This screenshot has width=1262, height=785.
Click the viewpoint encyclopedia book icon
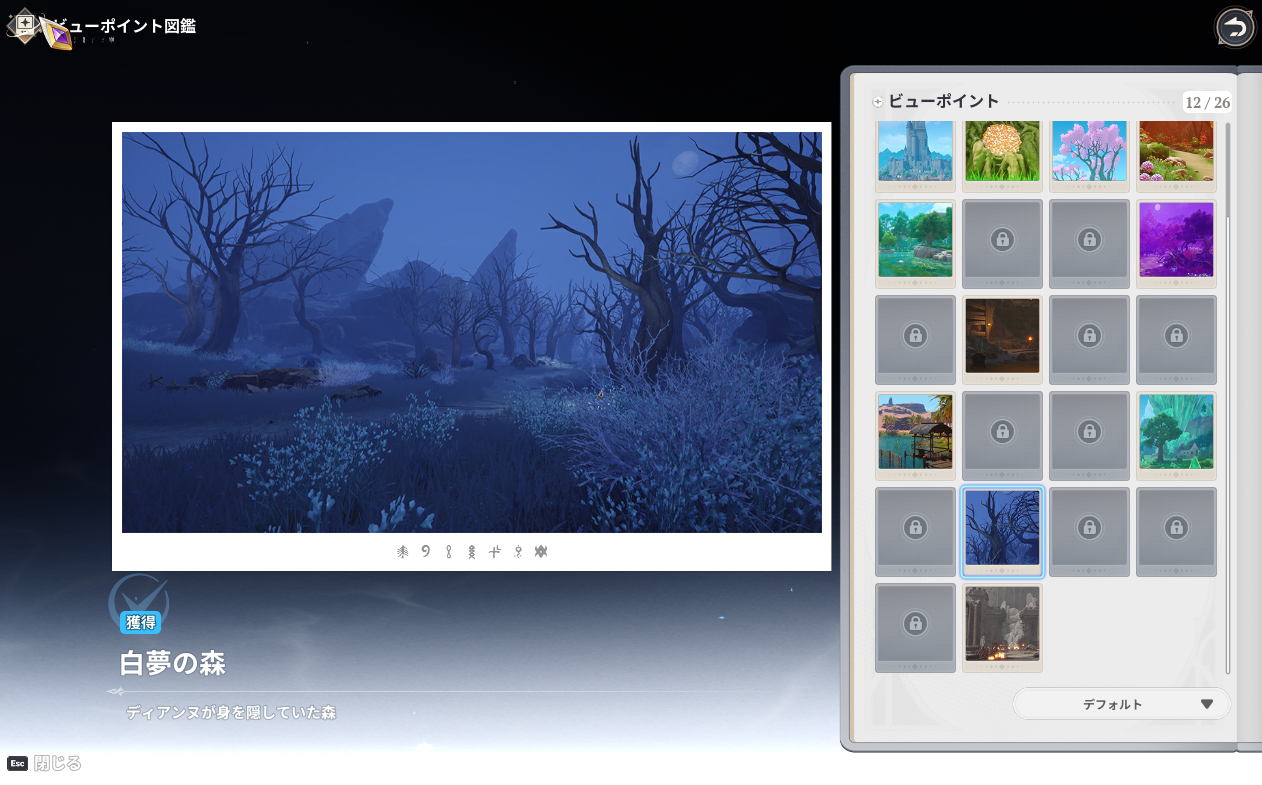pos(24,24)
